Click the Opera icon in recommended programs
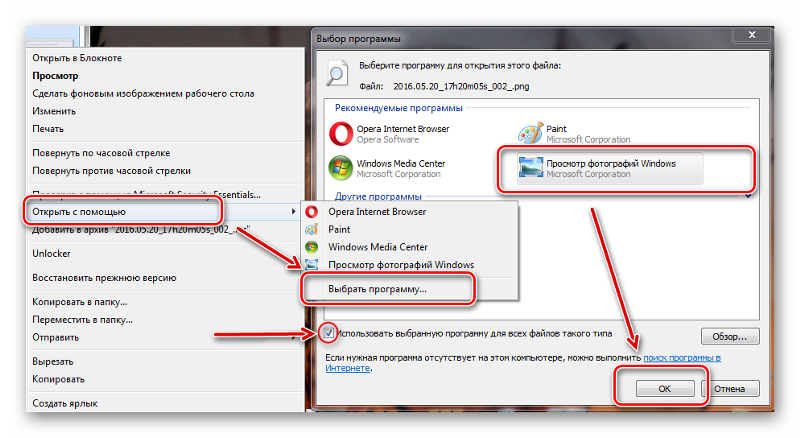 [x=341, y=134]
